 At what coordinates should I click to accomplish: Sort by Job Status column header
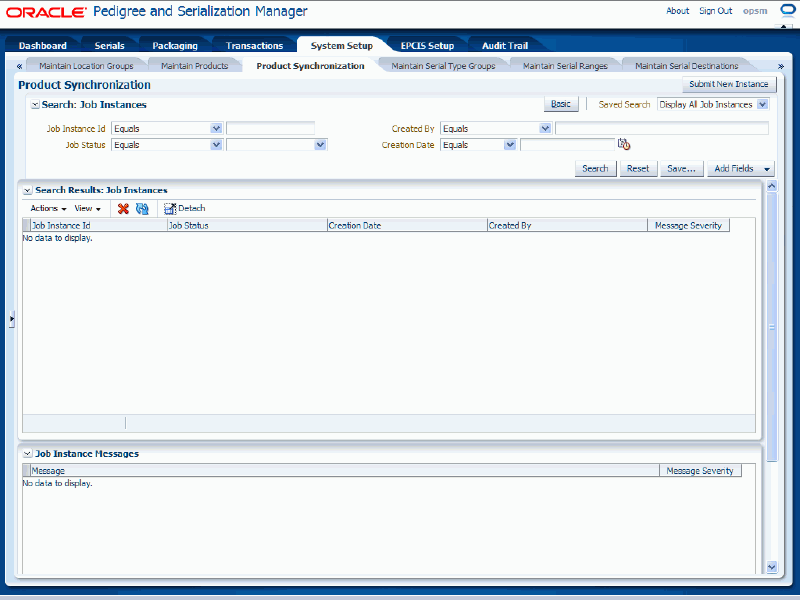247,226
